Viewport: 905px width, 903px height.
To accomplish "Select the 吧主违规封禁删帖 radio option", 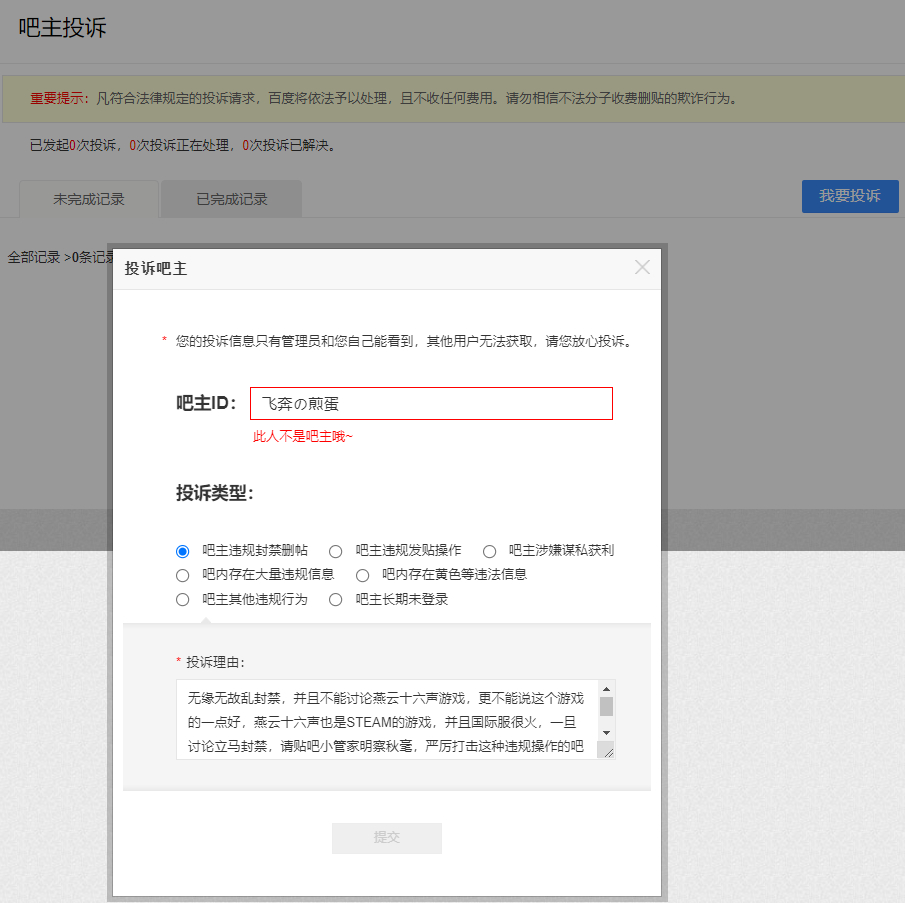I will coord(182,551).
